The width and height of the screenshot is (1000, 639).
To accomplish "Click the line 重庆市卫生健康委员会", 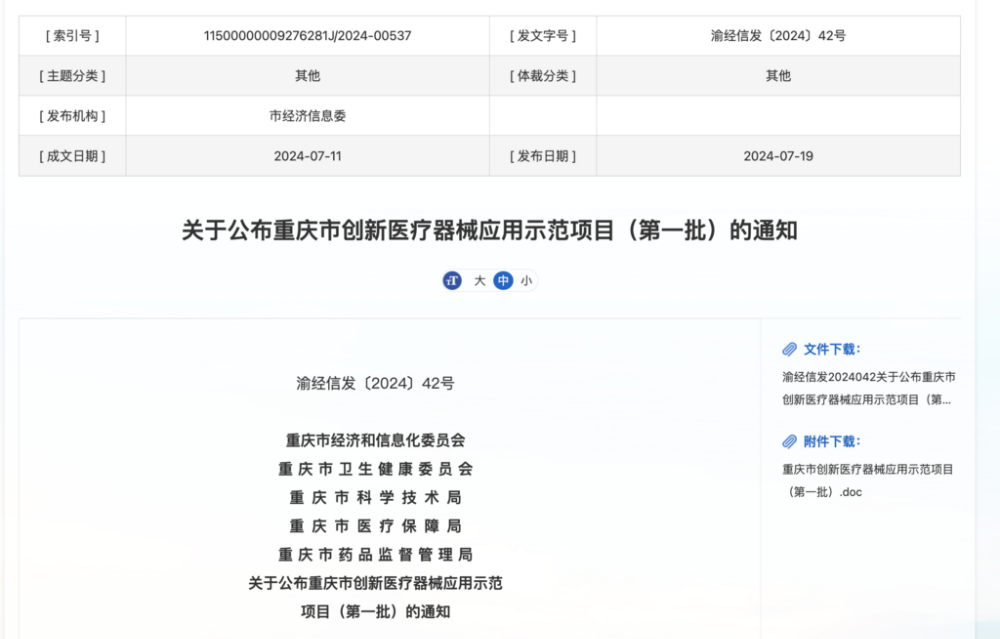I will tap(375, 469).
